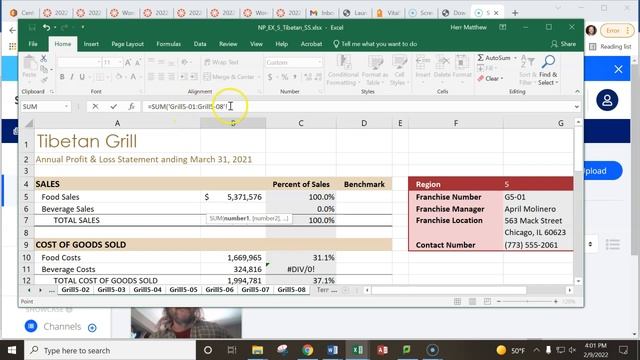
Task: Click the #DIV/0! error cell
Action: coord(300,269)
